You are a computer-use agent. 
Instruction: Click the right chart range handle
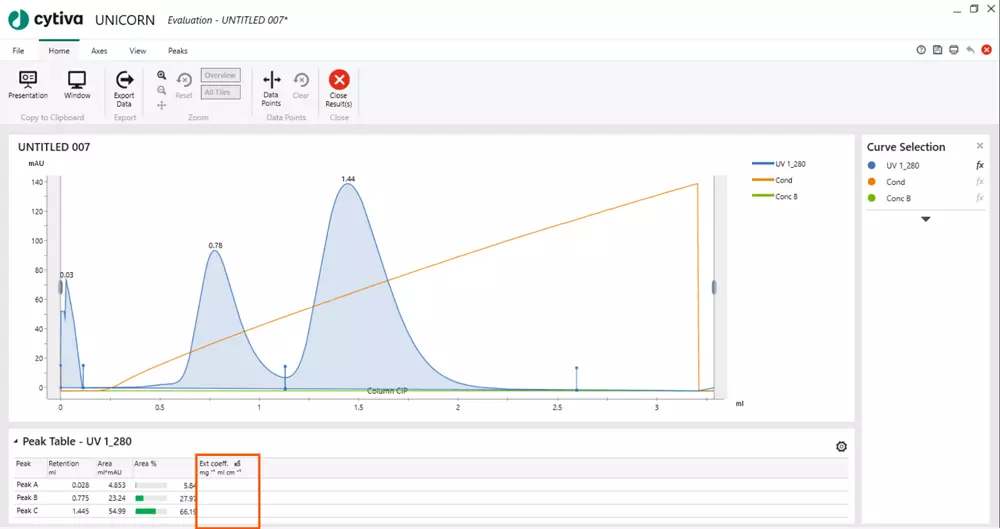[x=714, y=287]
